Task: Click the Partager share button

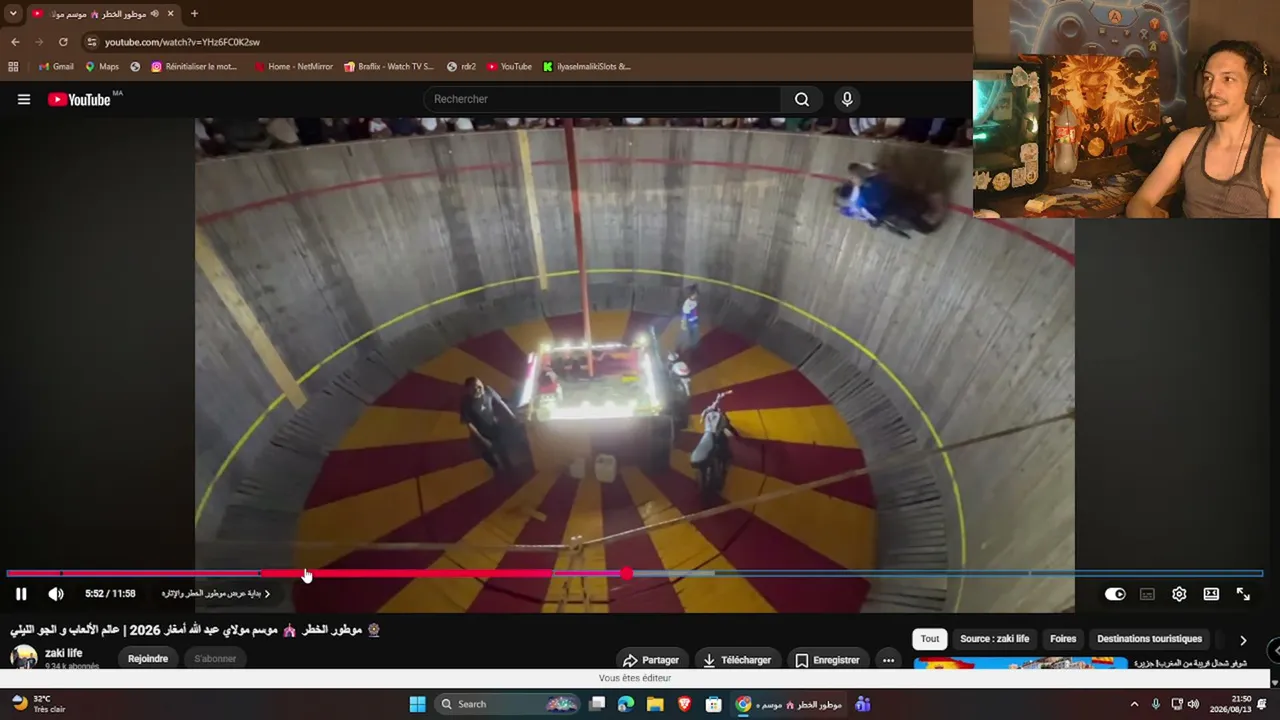Action: 651,660
